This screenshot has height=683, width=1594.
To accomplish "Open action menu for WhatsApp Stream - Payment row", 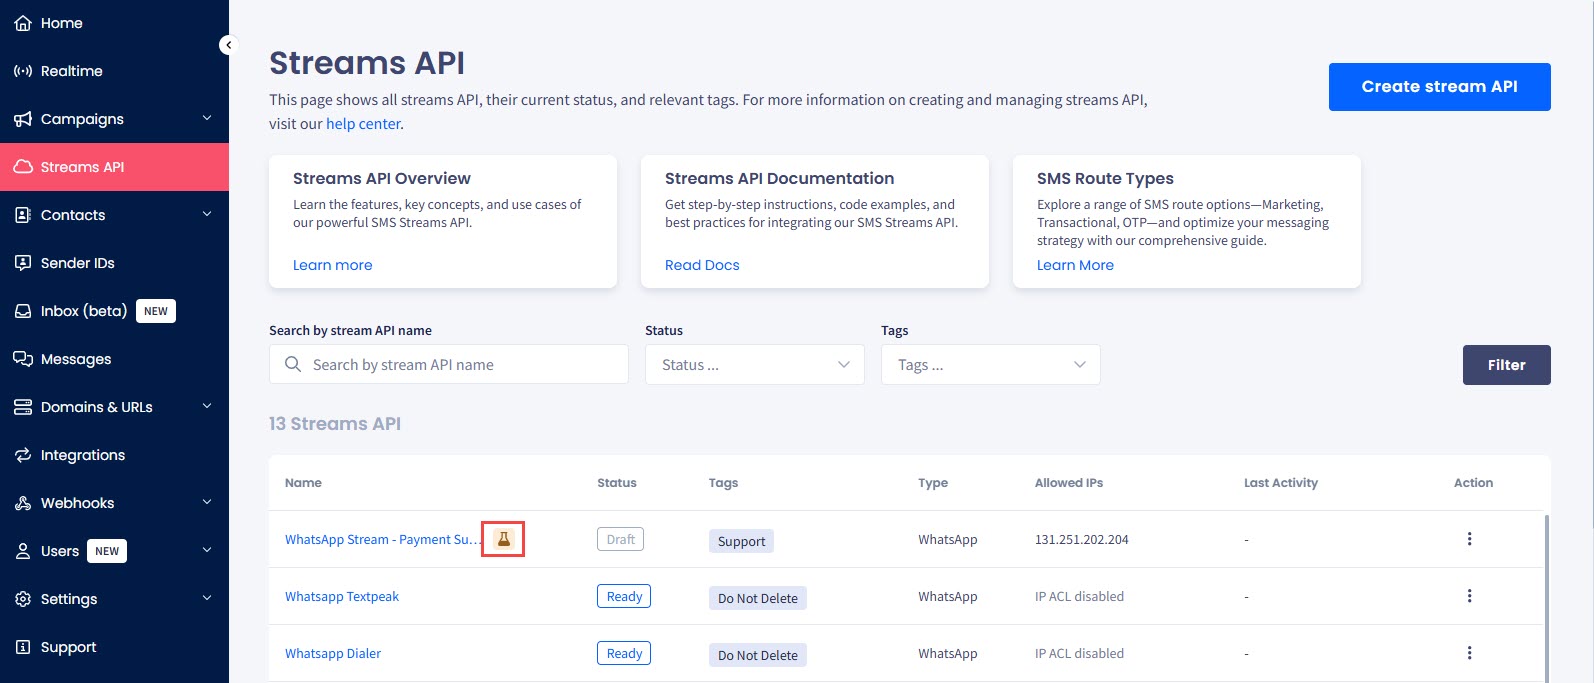I will 1469,539.
